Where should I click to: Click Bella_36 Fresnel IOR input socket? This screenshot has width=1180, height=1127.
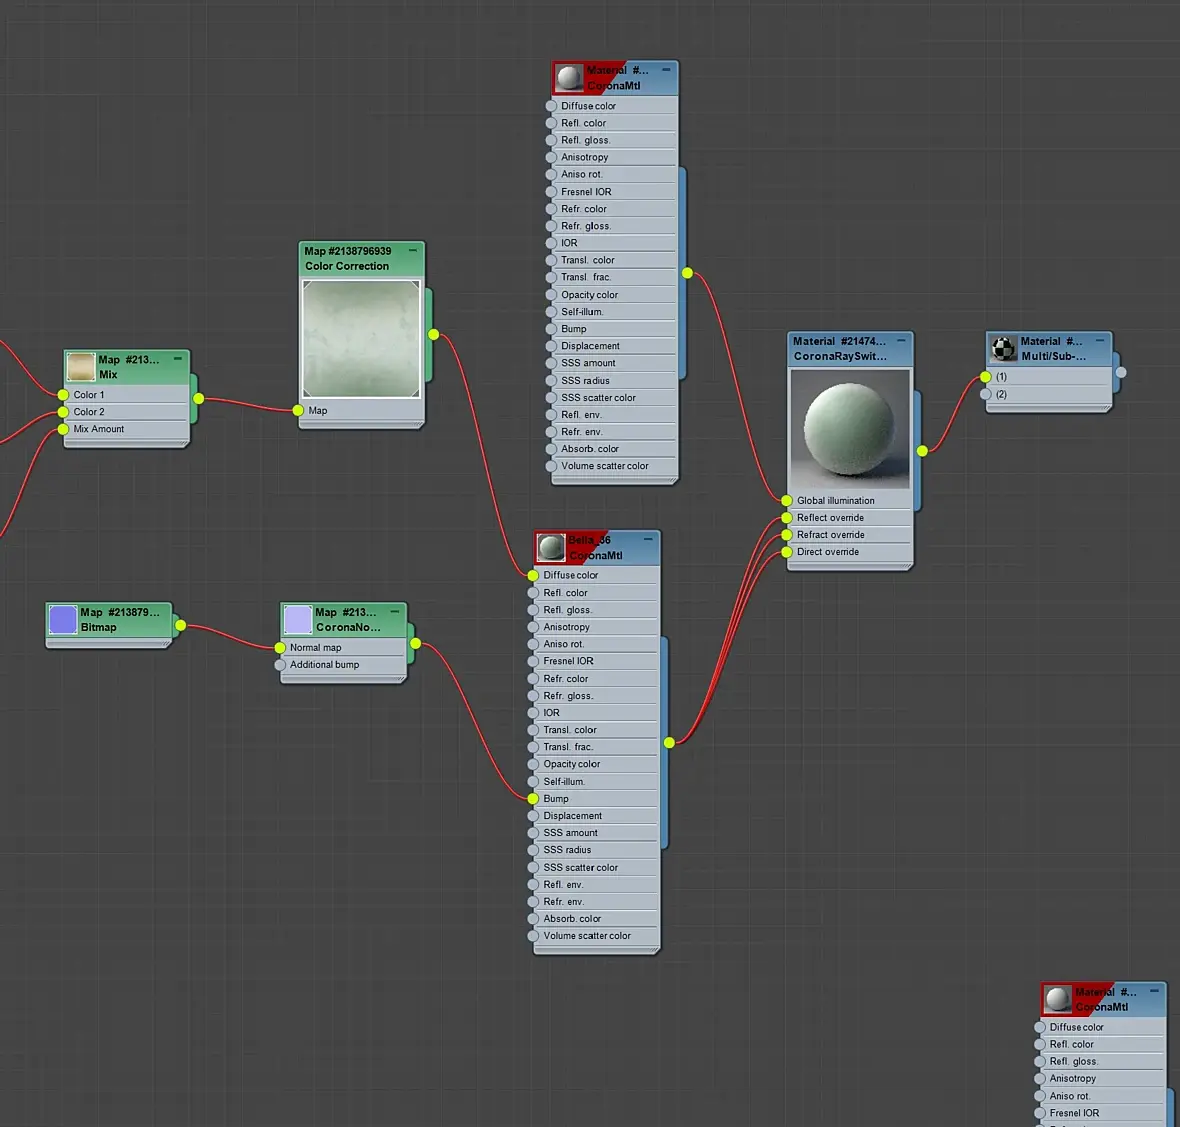[x=533, y=661]
